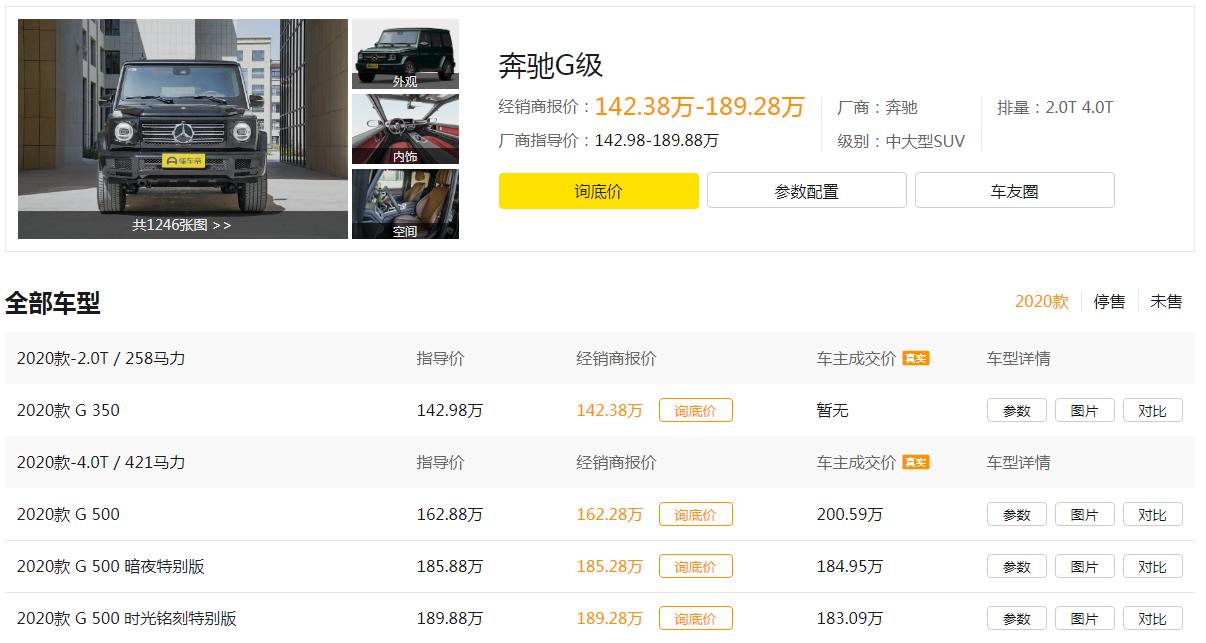This screenshot has height=643, width=1206.
Task: Click the 真实 badge in 4.0T header
Action: (916, 462)
